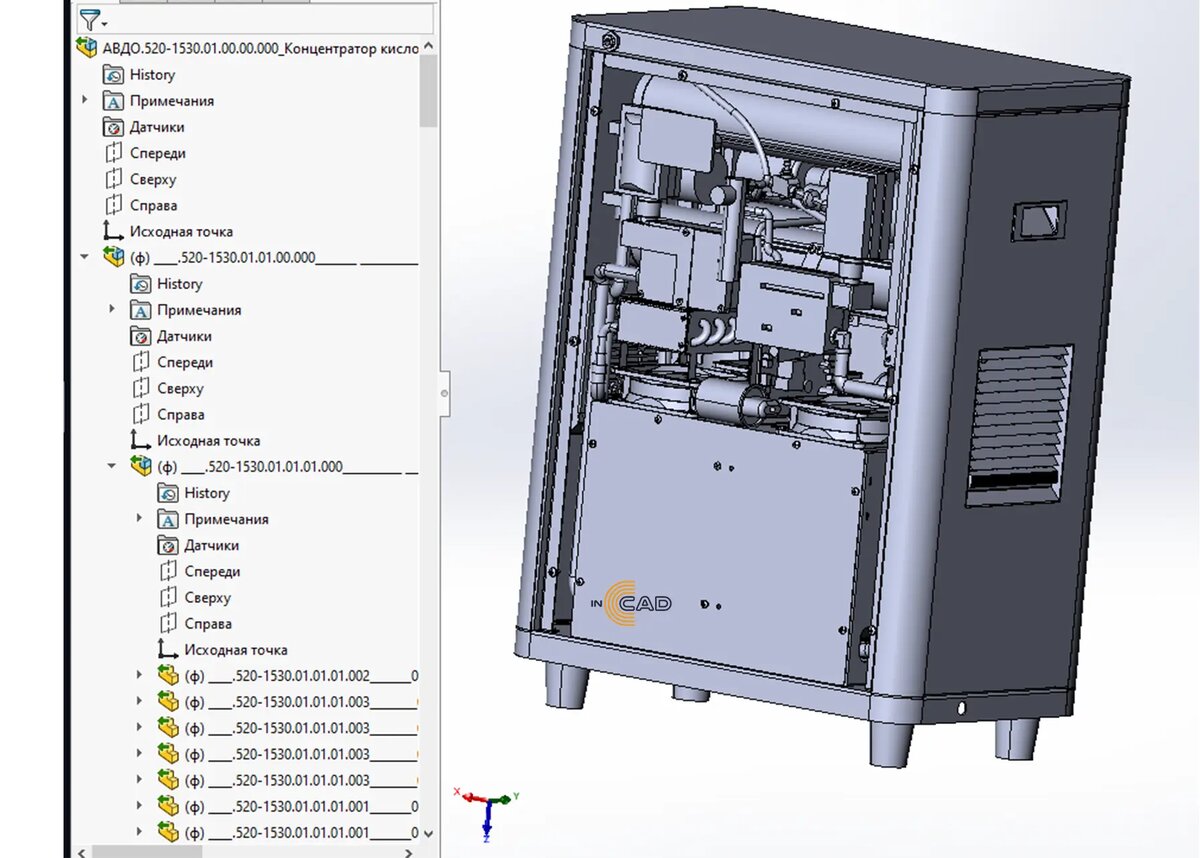Image resolution: width=1200 pixels, height=858 pixels.
Task: Pick Сверху plane inside subassembly 01.01.01.000
Action: coord(194,597)
